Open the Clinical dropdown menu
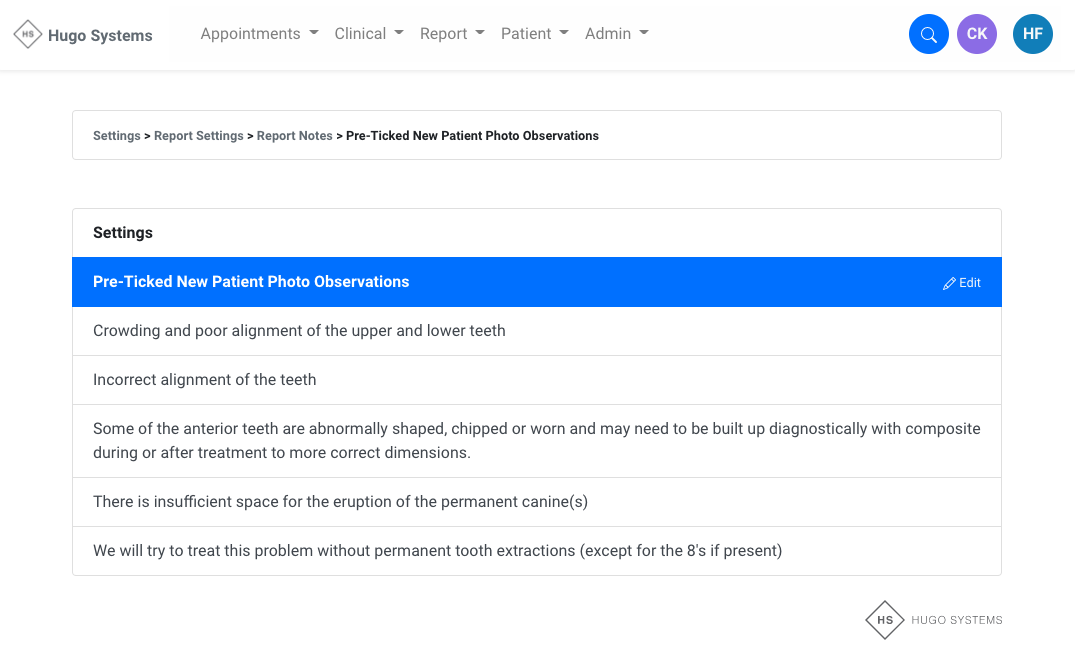Viewport: 1075px width, 653px height. (369, 34)
